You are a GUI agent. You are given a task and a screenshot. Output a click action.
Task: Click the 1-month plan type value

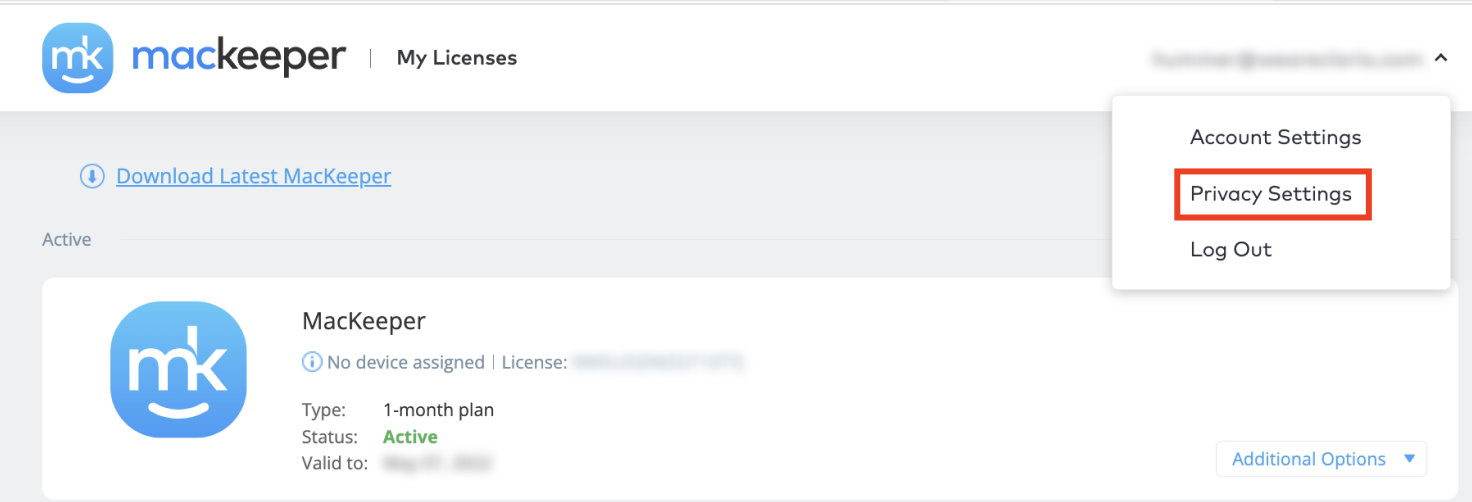439,410
